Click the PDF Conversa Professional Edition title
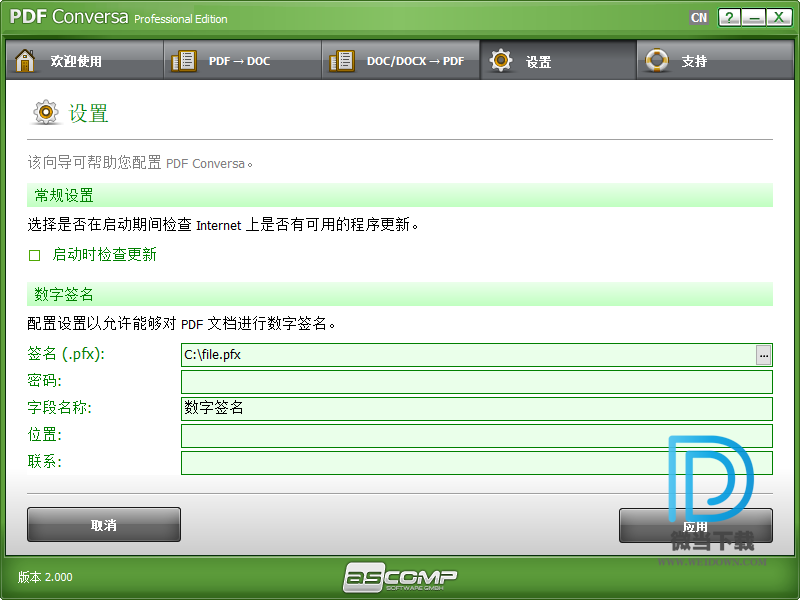The height and width of the screenshot is (600, 800). pos(118,17)
